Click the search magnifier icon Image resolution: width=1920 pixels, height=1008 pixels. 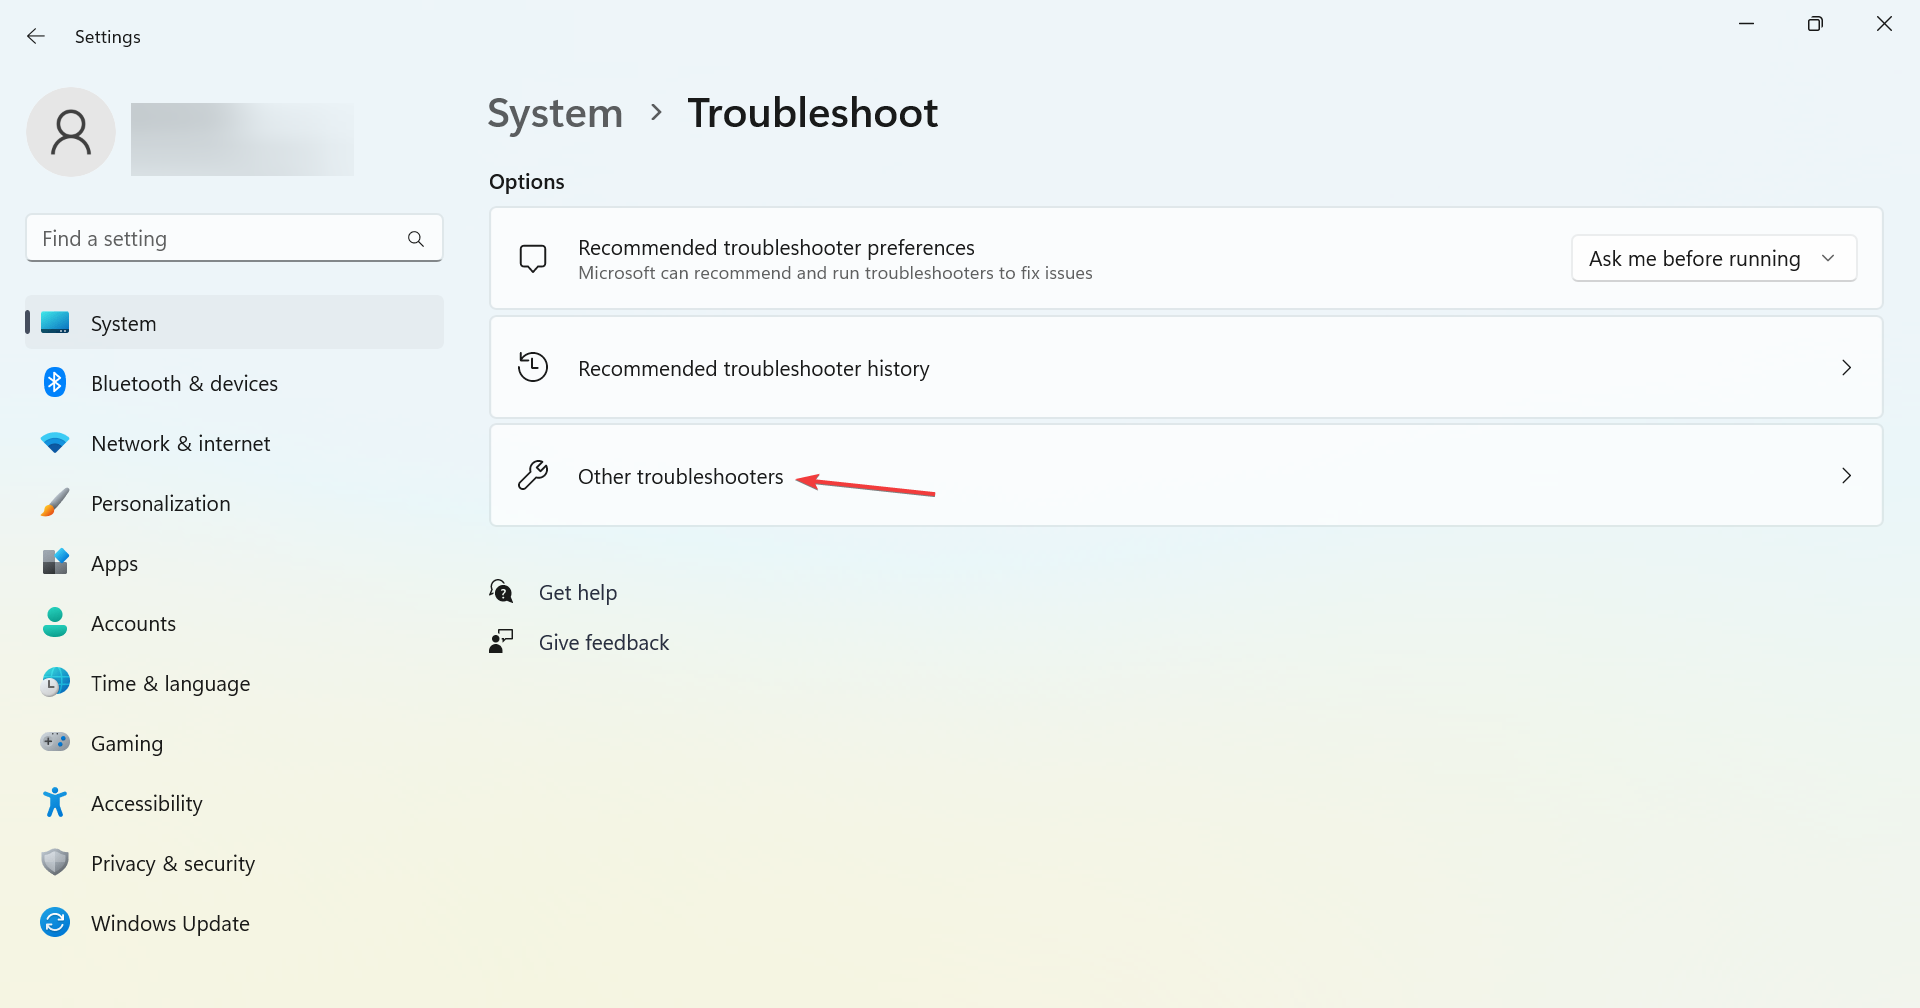point(416,239)
